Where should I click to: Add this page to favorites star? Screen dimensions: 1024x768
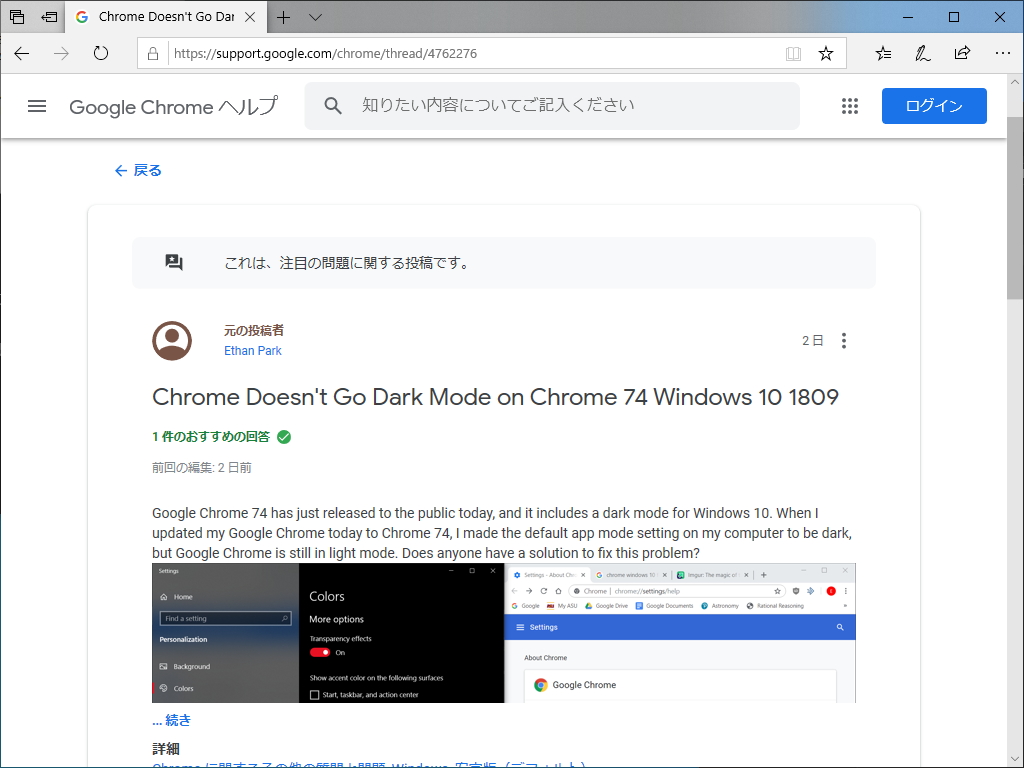pos(826,54)
